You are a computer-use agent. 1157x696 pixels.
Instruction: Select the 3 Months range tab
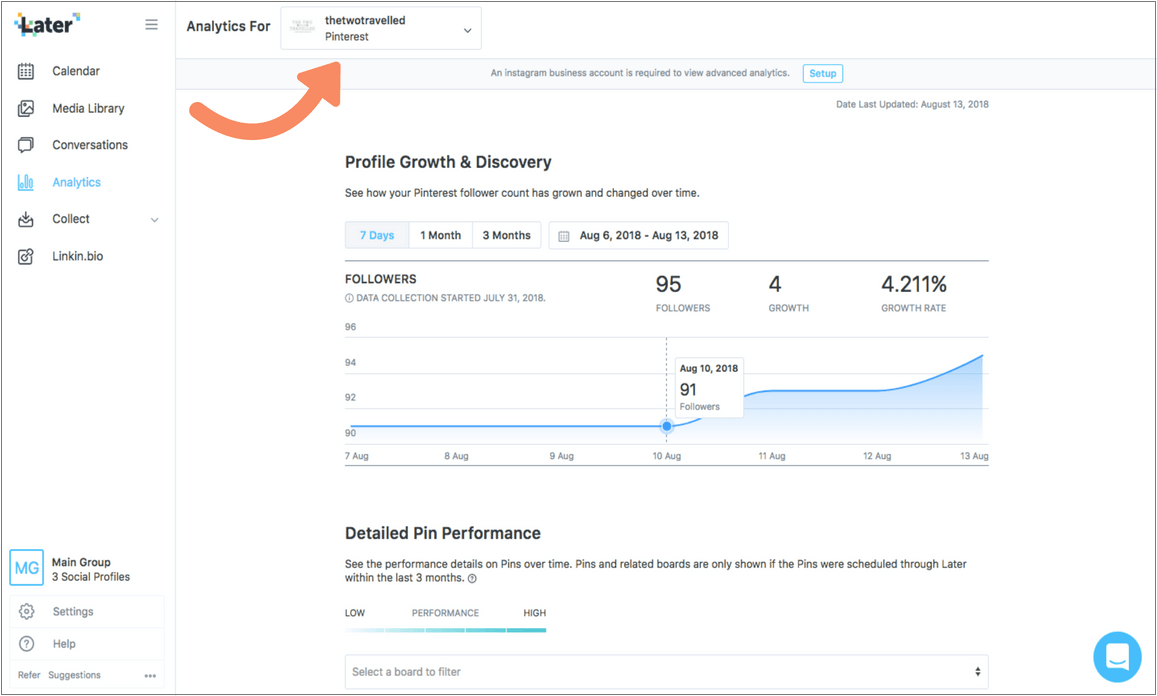[506, 235]
